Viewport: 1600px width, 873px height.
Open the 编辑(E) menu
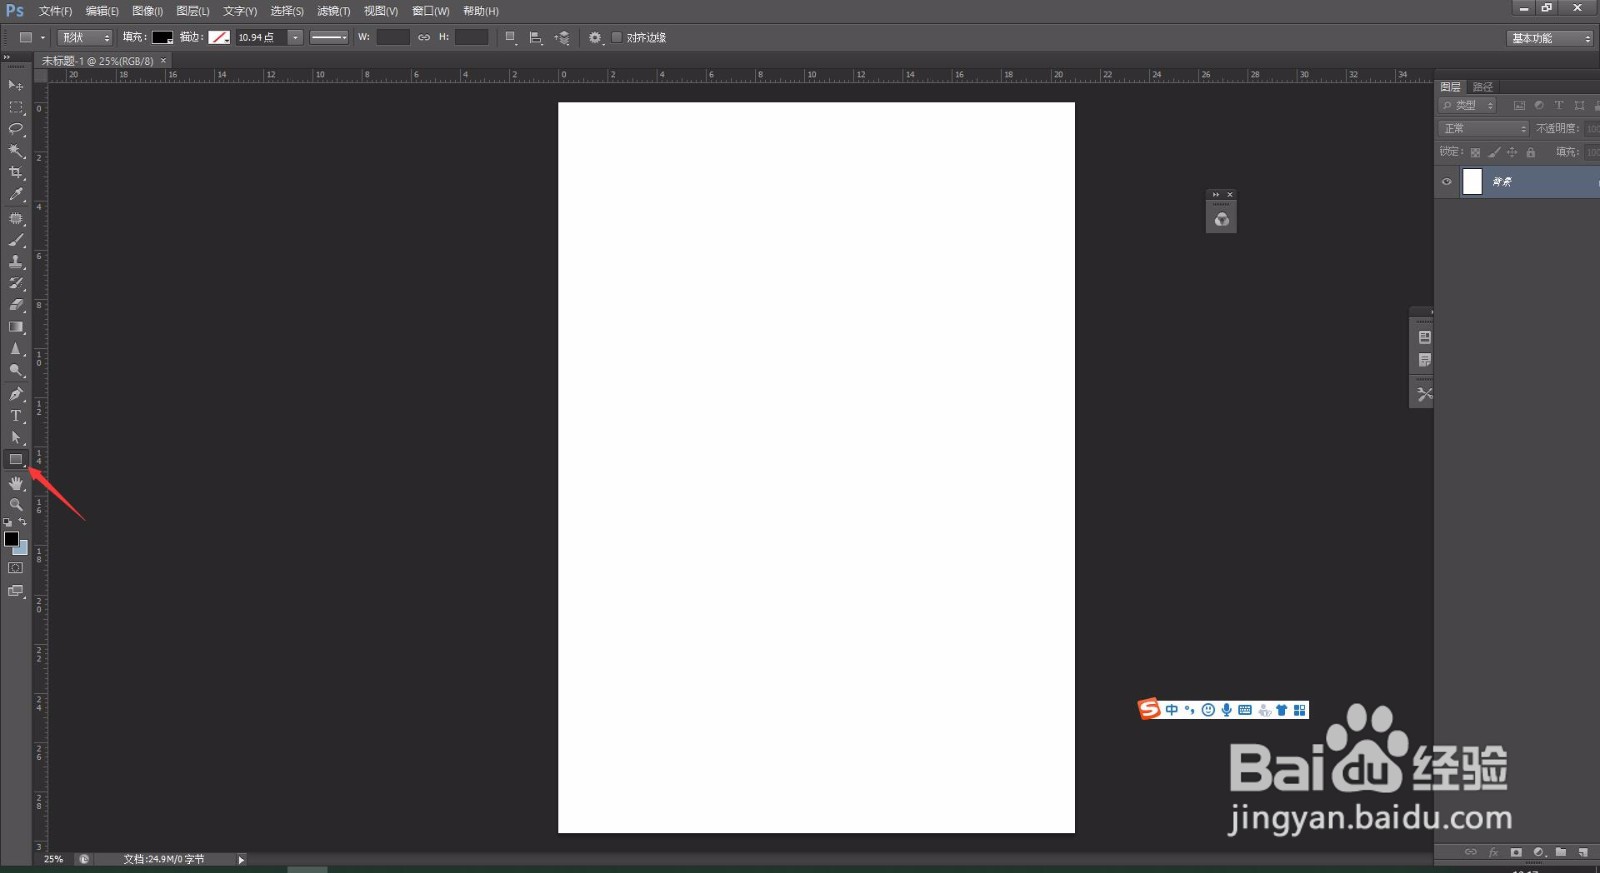pyautogui.click(x=102, y=11)
